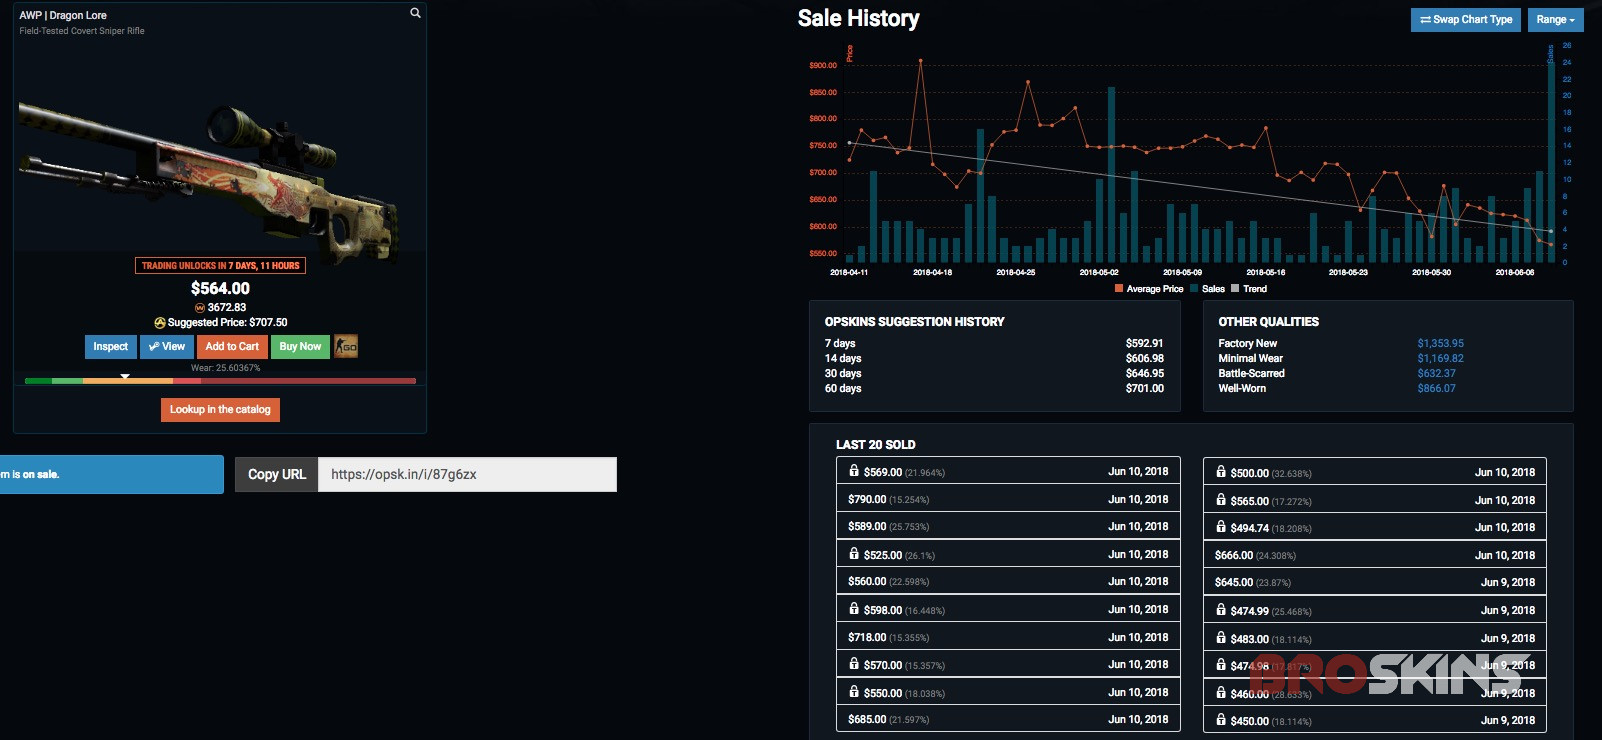Click the 7 days suggestion $592.91
The image size is (1602, 740).
coord(1144,343)
